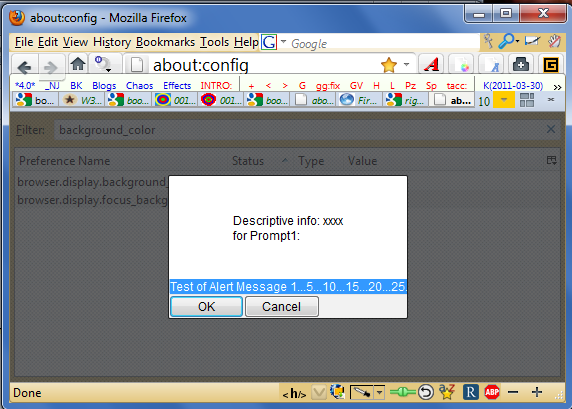572x409 pixels.
Task: Open the tab groups grid icon
Action: point(527,100)
